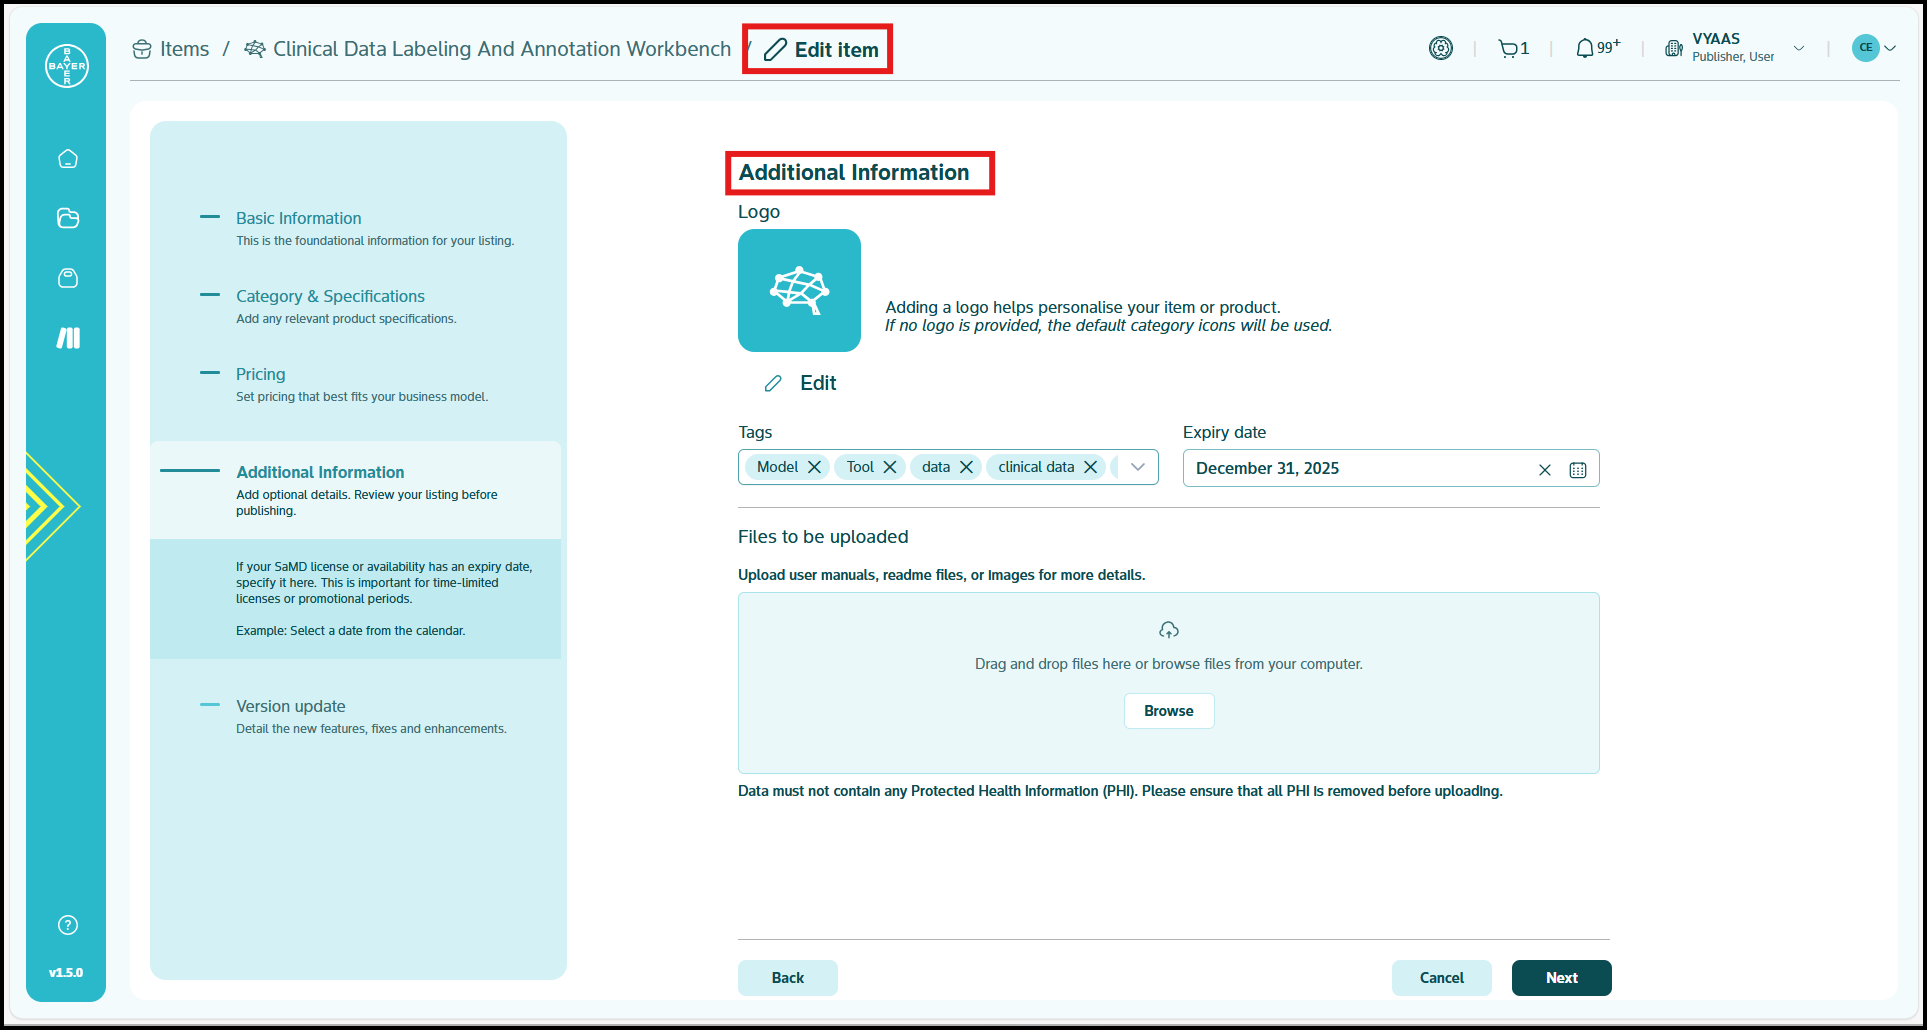Clear the expiry date with the X
This screenshot has width=1927, height=1030.
(1544, 469)
